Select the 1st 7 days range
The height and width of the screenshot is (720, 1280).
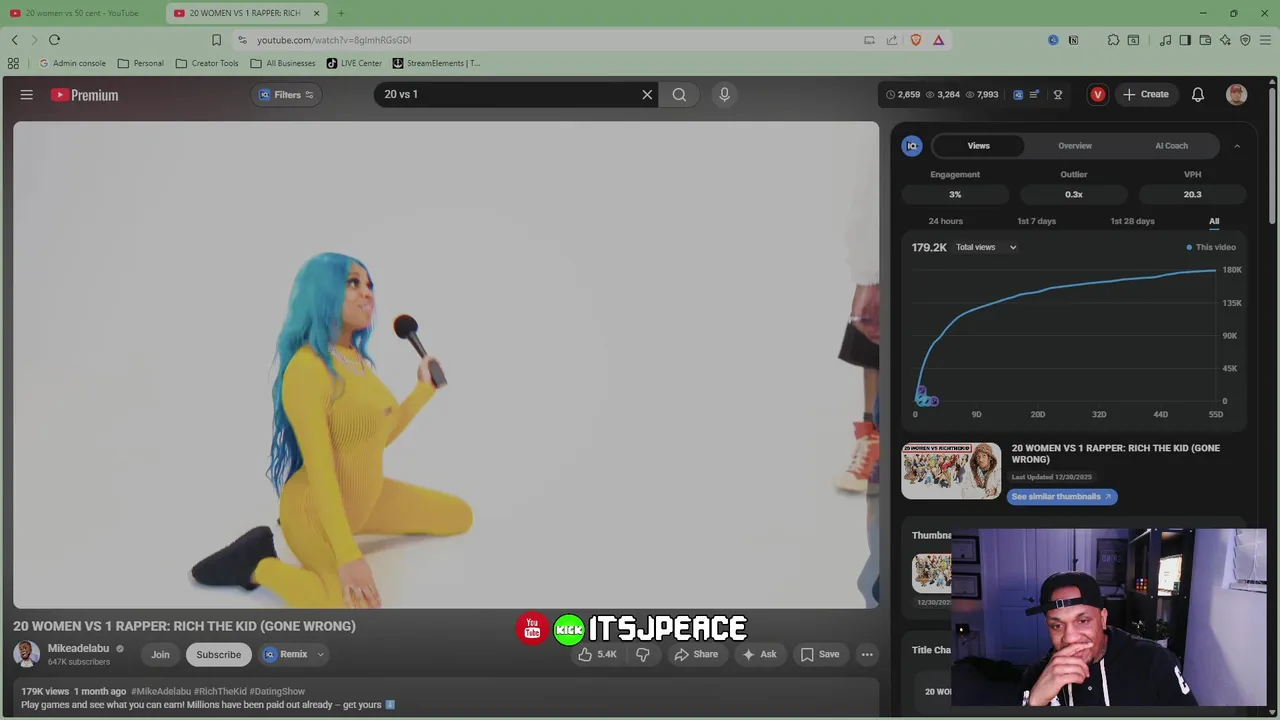pos(1036,221)
